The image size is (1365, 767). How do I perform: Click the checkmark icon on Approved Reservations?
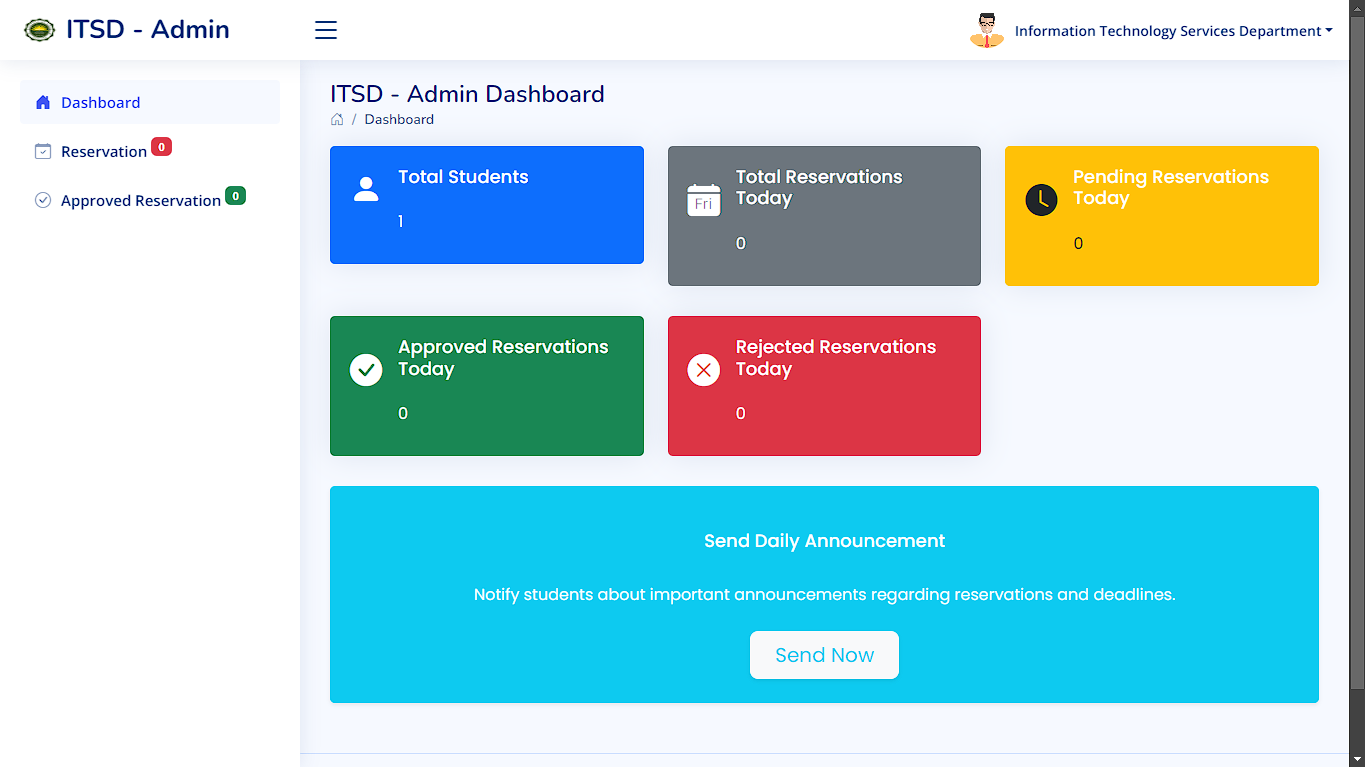(x=366, y=370)
